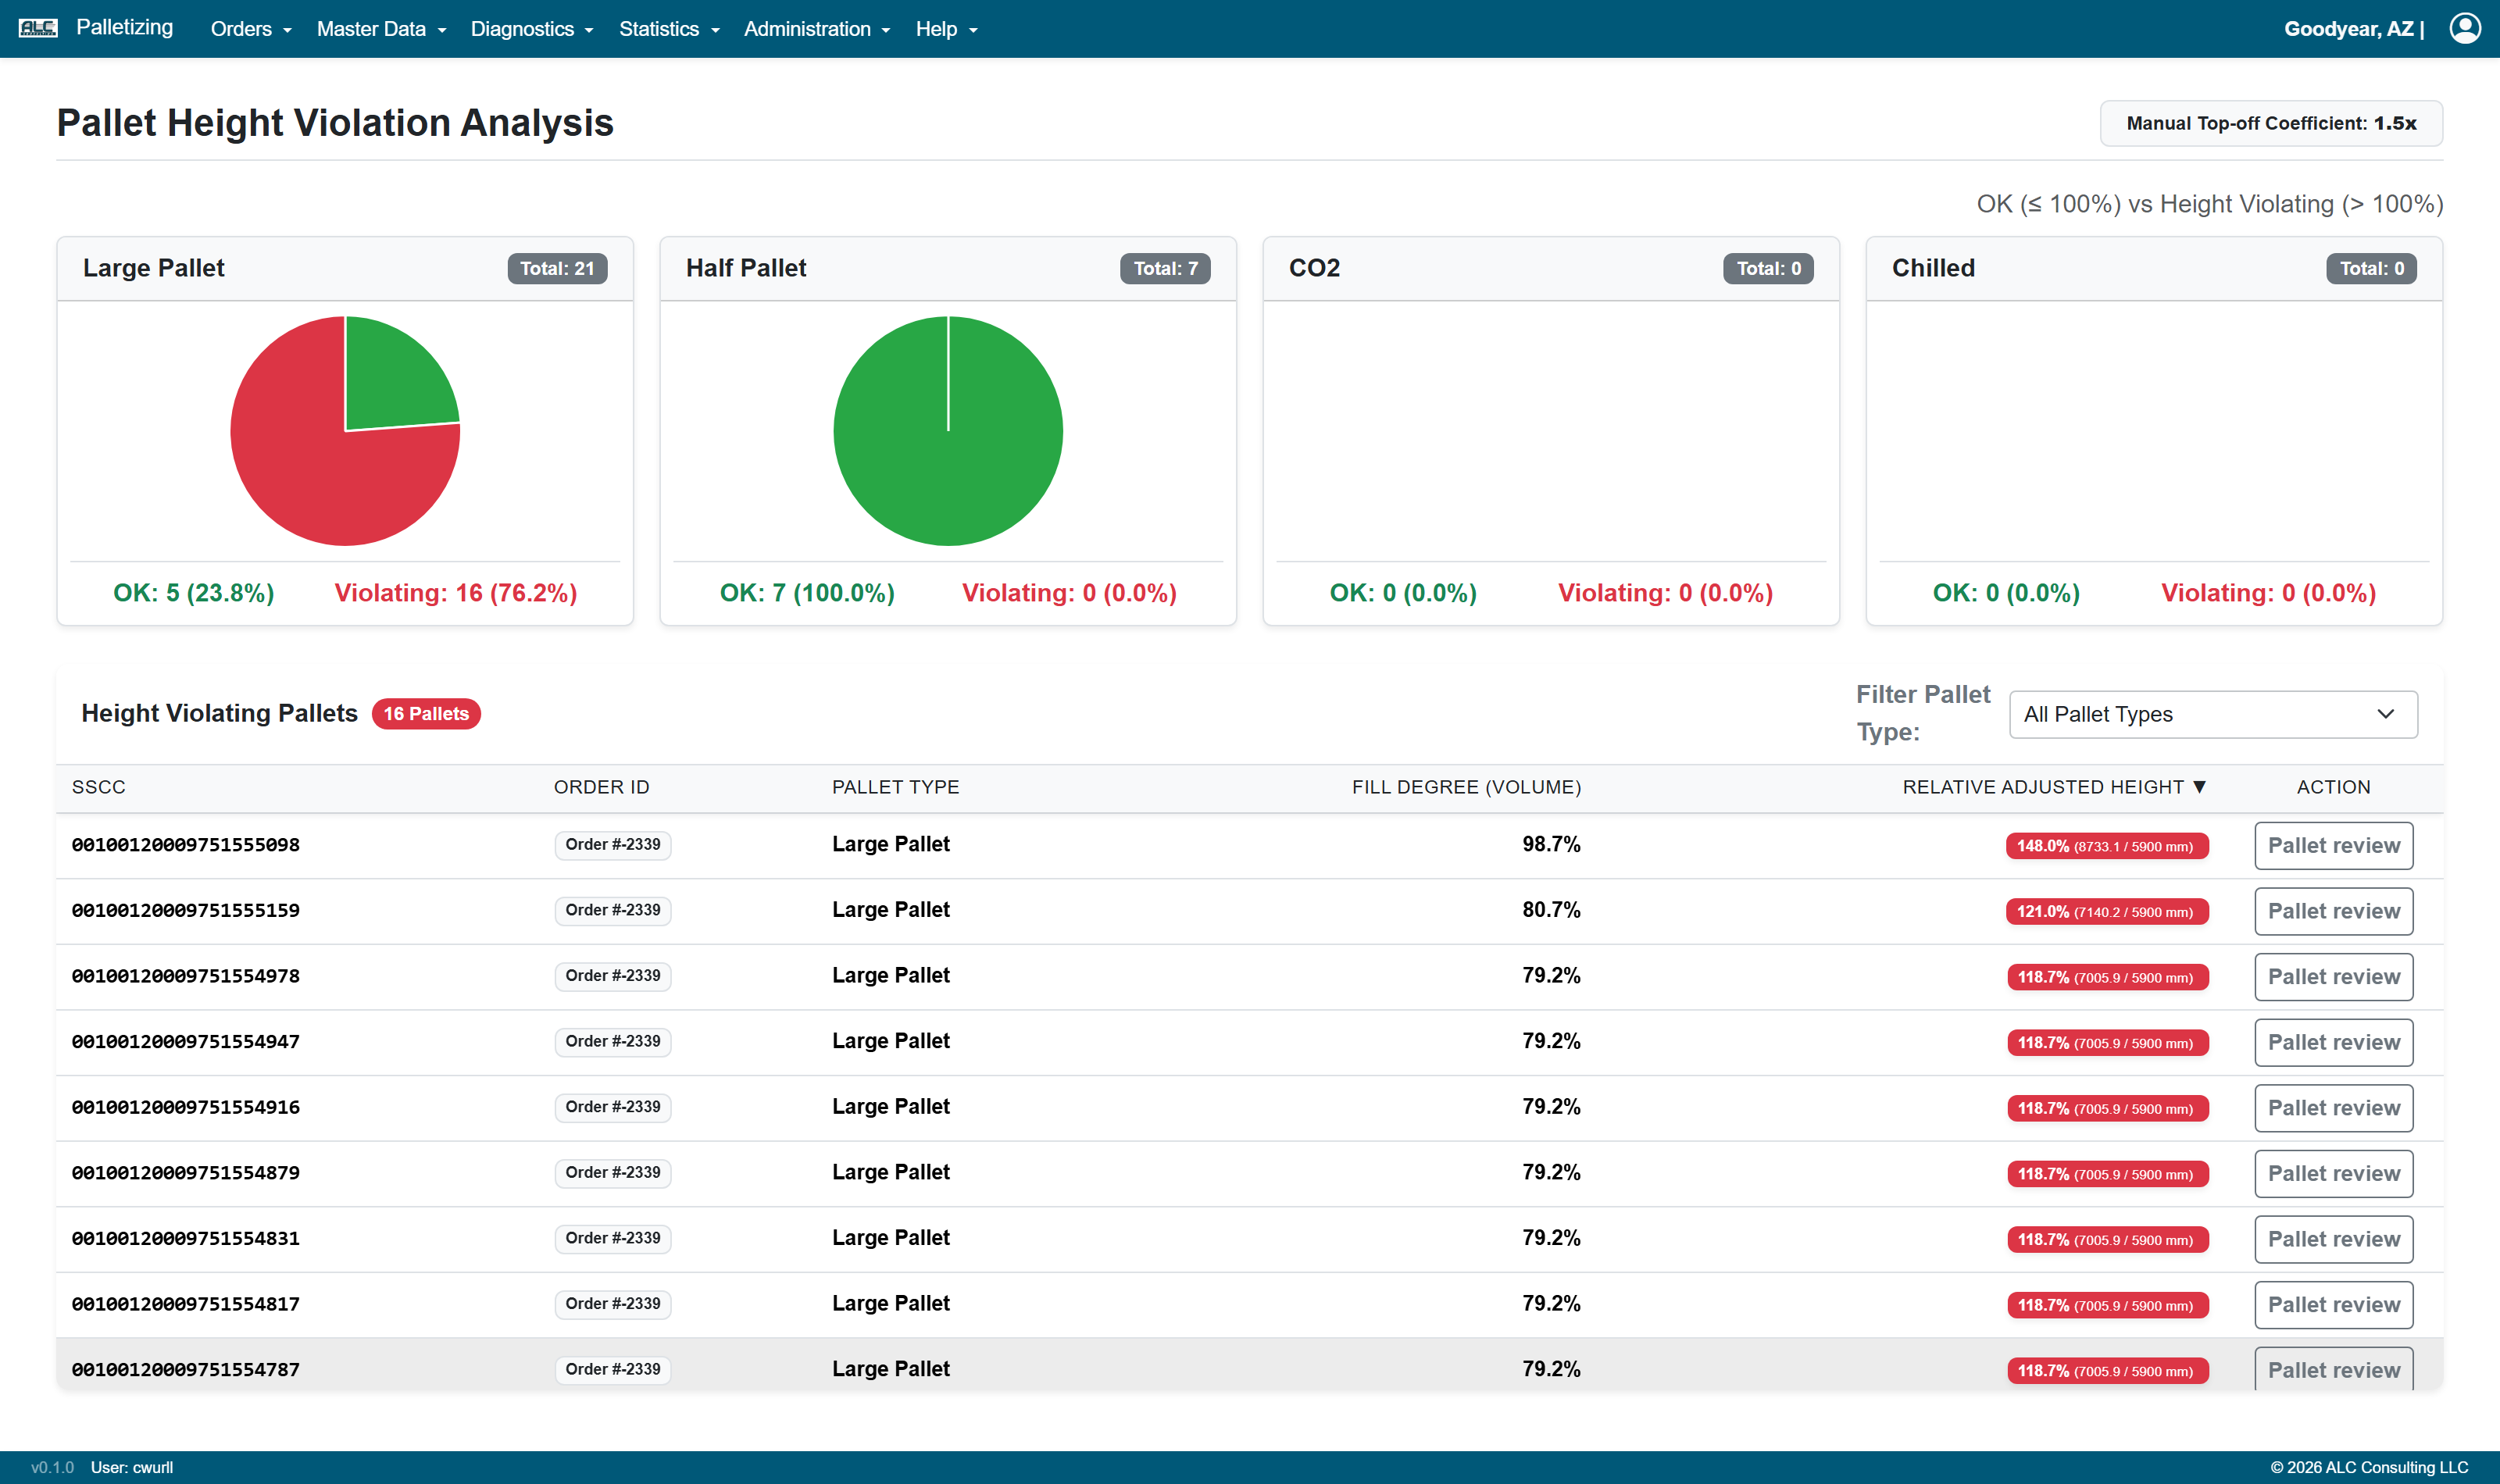Click the Fill Degree (Volume) column header

point(1466,787)
